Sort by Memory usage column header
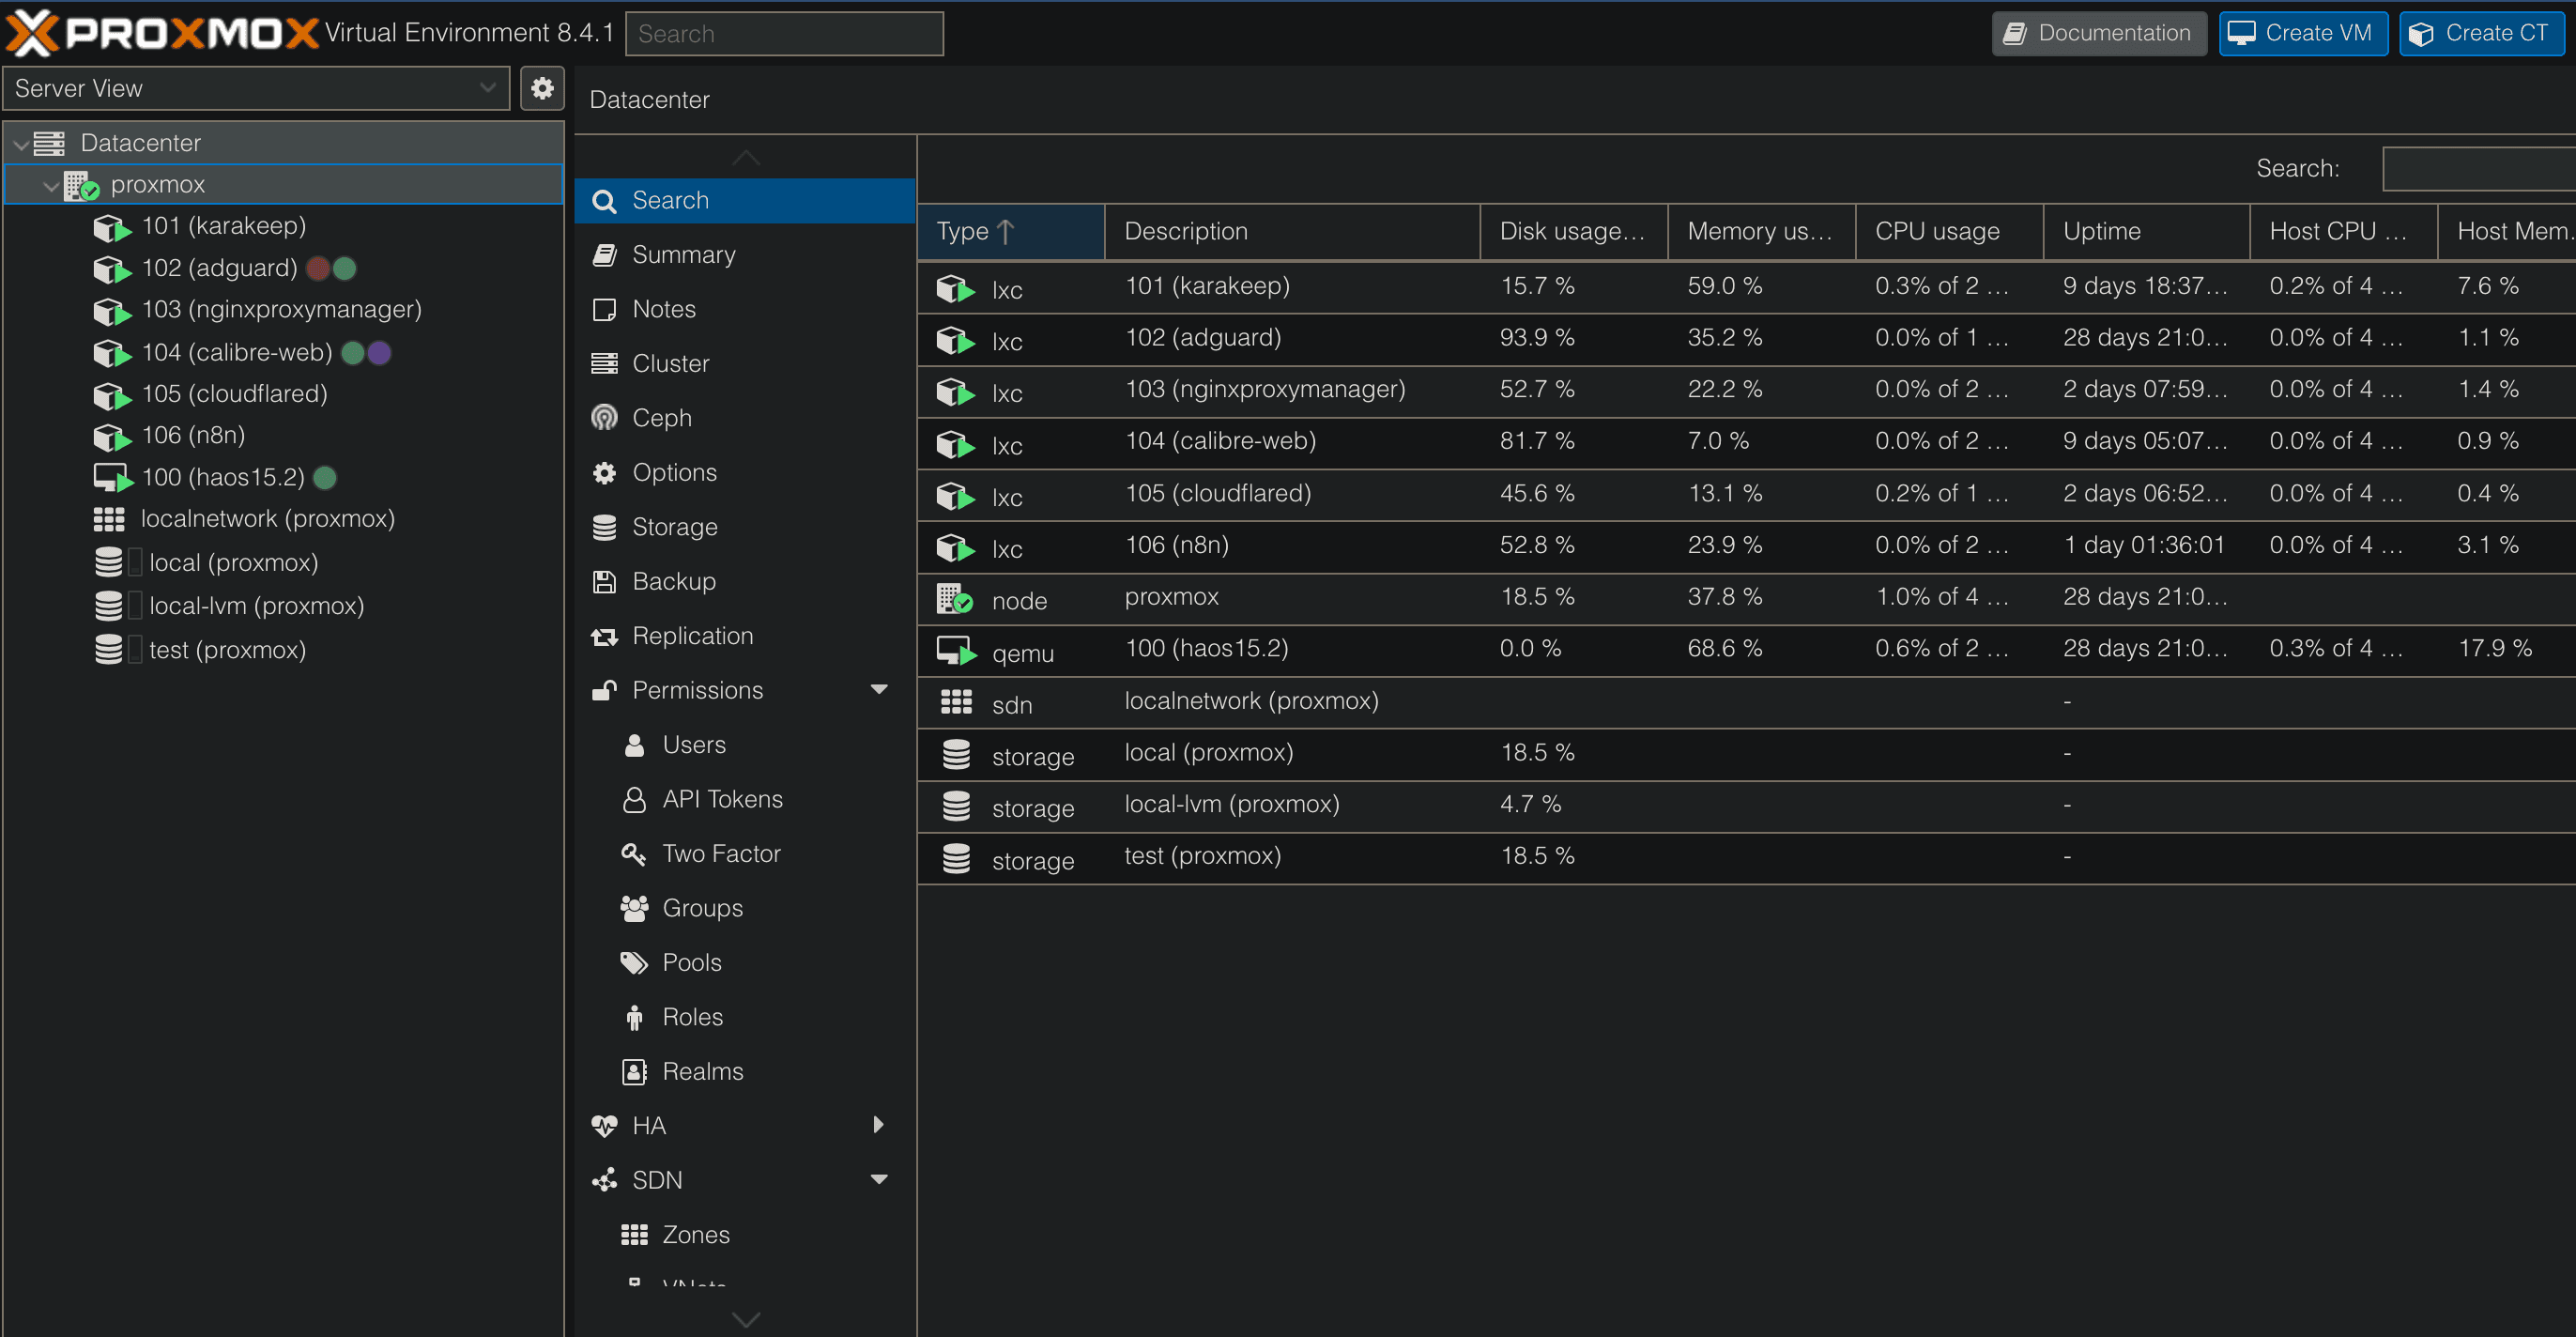Screen dimensions: 2576x1337 [x=1762, y=232]
